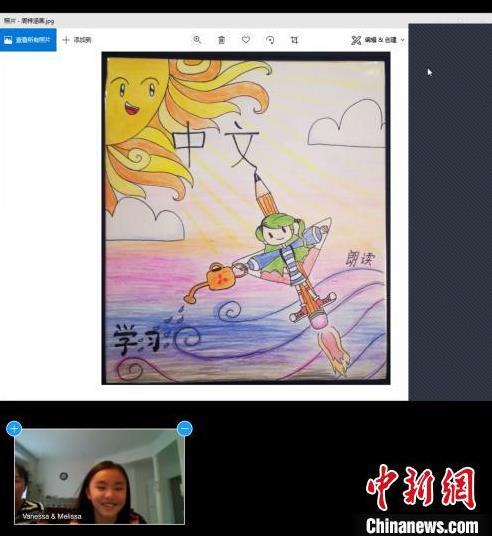Click the Vanessa & Melissa name label
Viewport: 492px width, 536px height.
(x=52, y=516)
